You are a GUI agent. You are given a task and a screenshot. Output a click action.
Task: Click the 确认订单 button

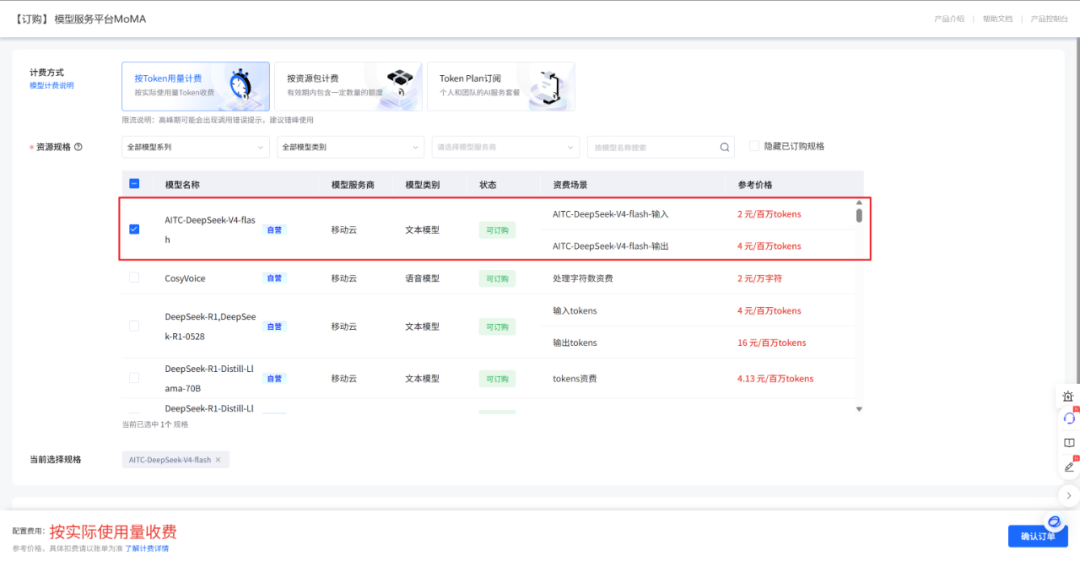pyautogui.click(x=1038, y=536)
